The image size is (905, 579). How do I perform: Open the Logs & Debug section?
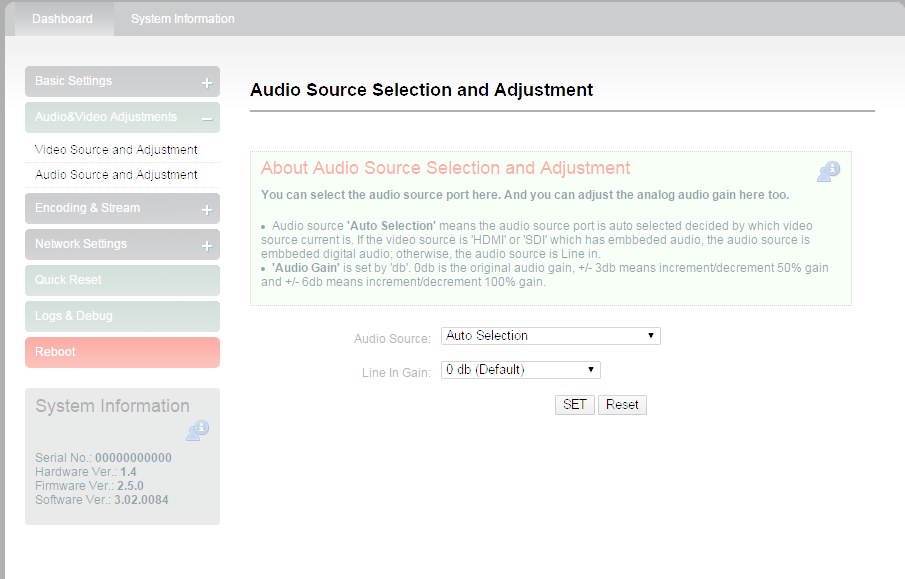coord(122,316)
